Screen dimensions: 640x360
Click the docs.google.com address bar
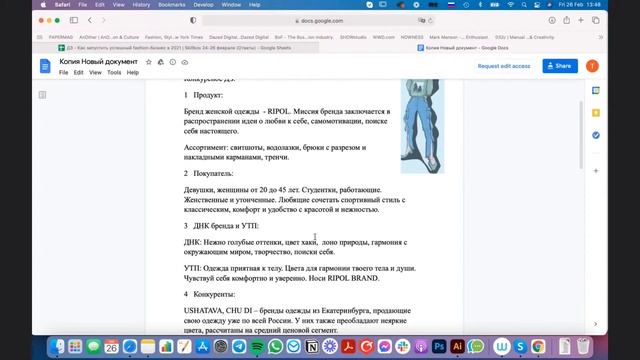tap(318, 21)
